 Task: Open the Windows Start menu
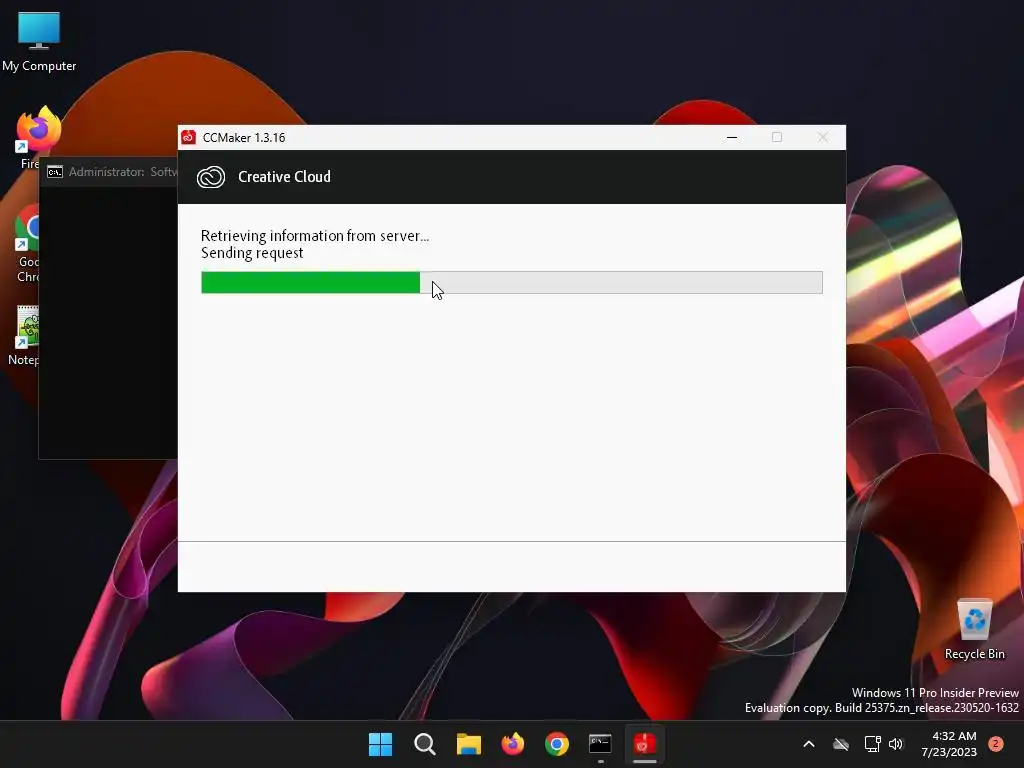click(380, 744)
